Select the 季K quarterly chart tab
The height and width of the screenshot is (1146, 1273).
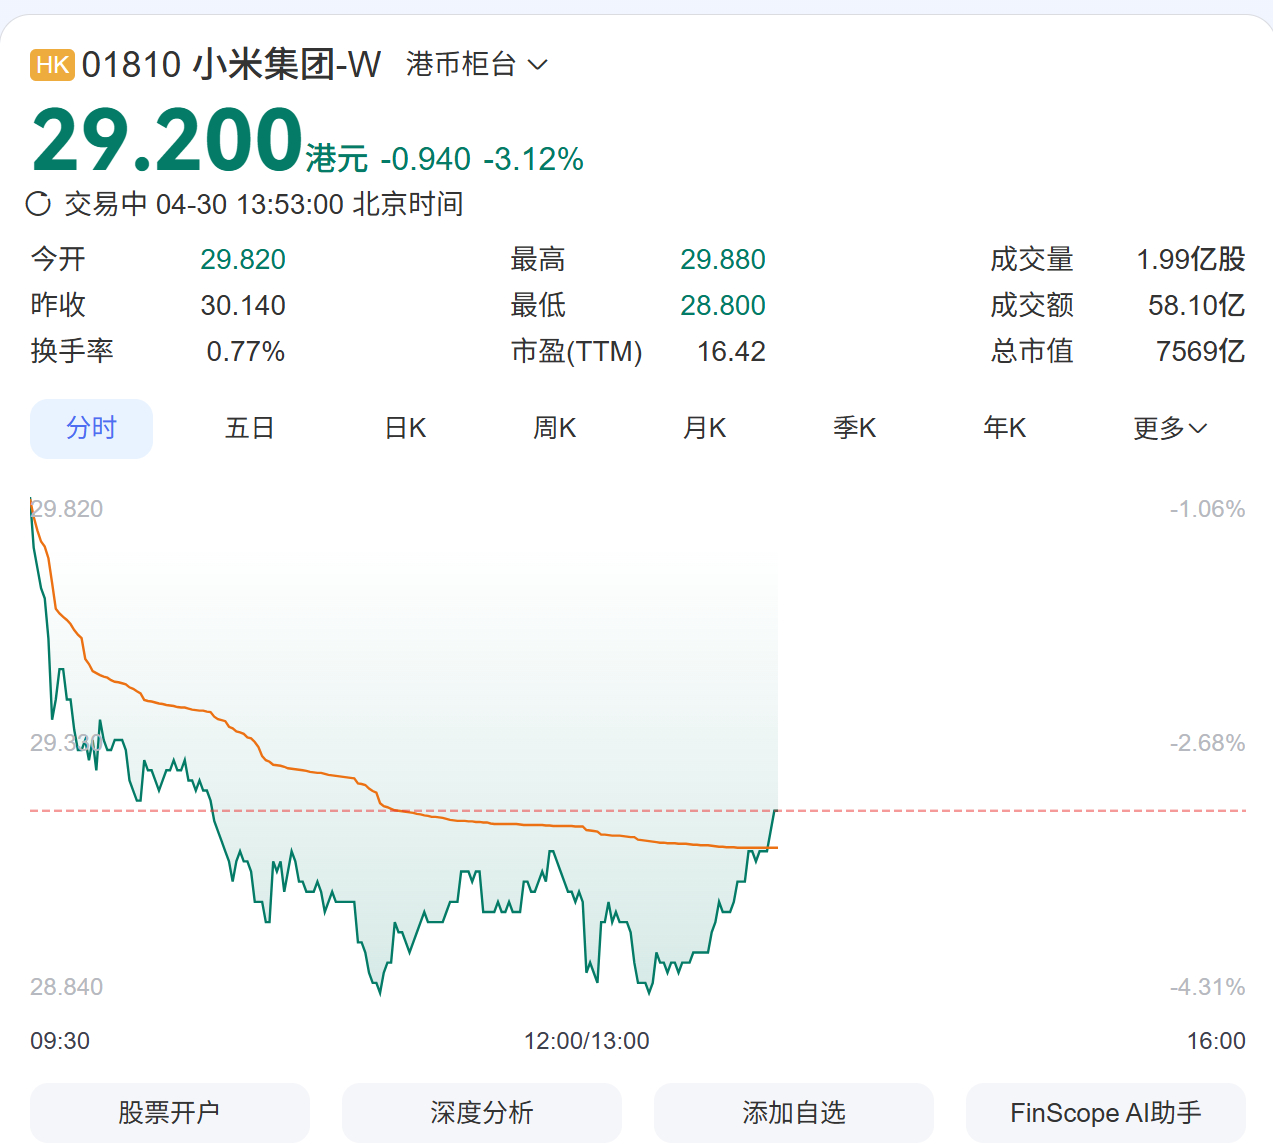(x=854, y=428)
